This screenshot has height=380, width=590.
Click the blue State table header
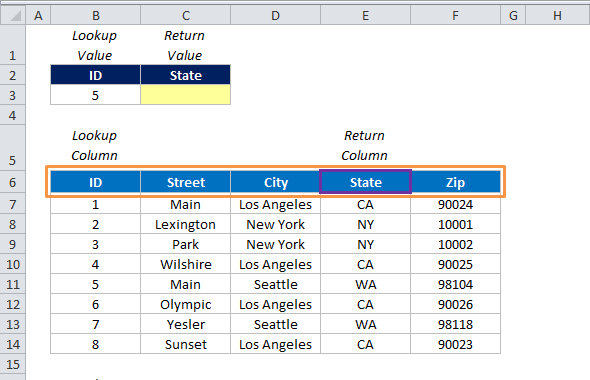coord(365,182)
